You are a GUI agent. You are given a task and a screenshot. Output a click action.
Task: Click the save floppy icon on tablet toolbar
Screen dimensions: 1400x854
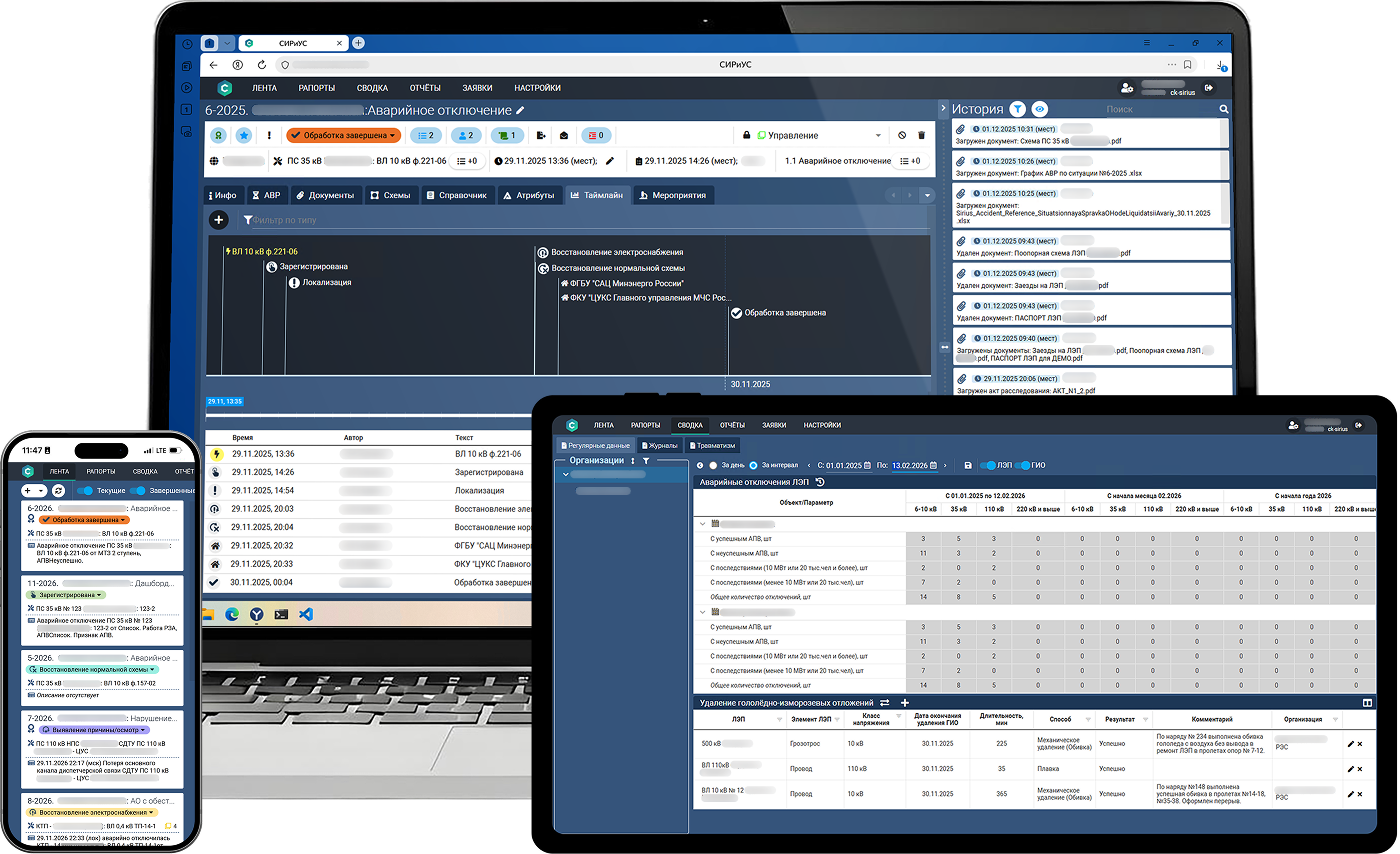(968, 465)
